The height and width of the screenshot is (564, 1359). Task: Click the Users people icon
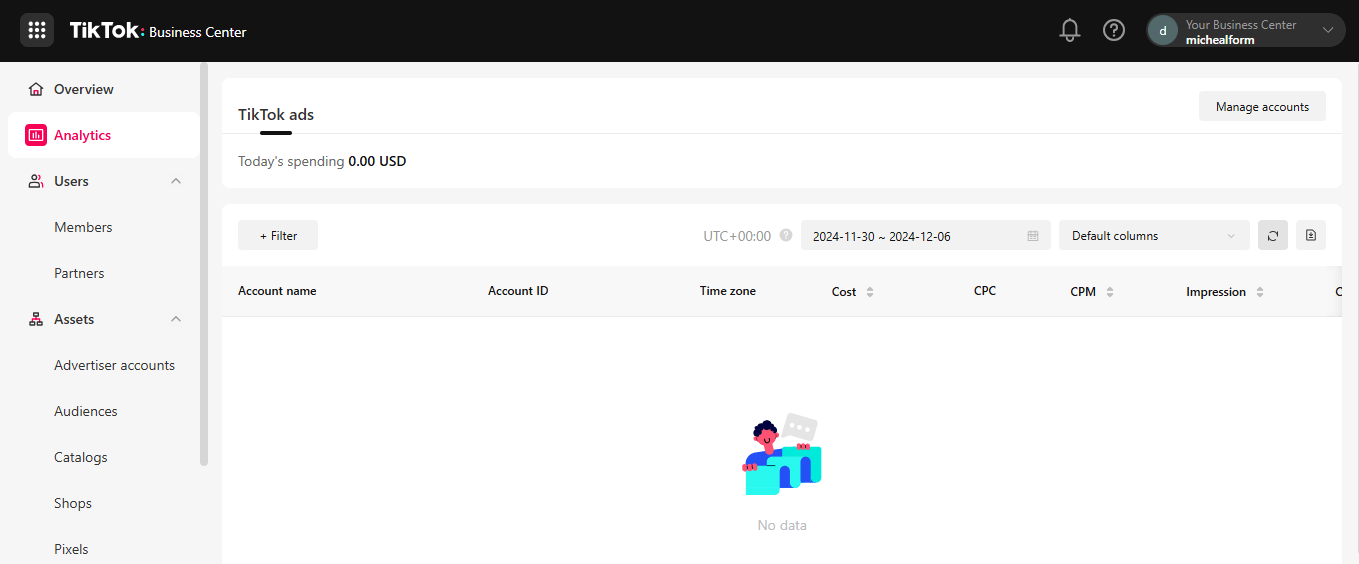click(36, 181)
